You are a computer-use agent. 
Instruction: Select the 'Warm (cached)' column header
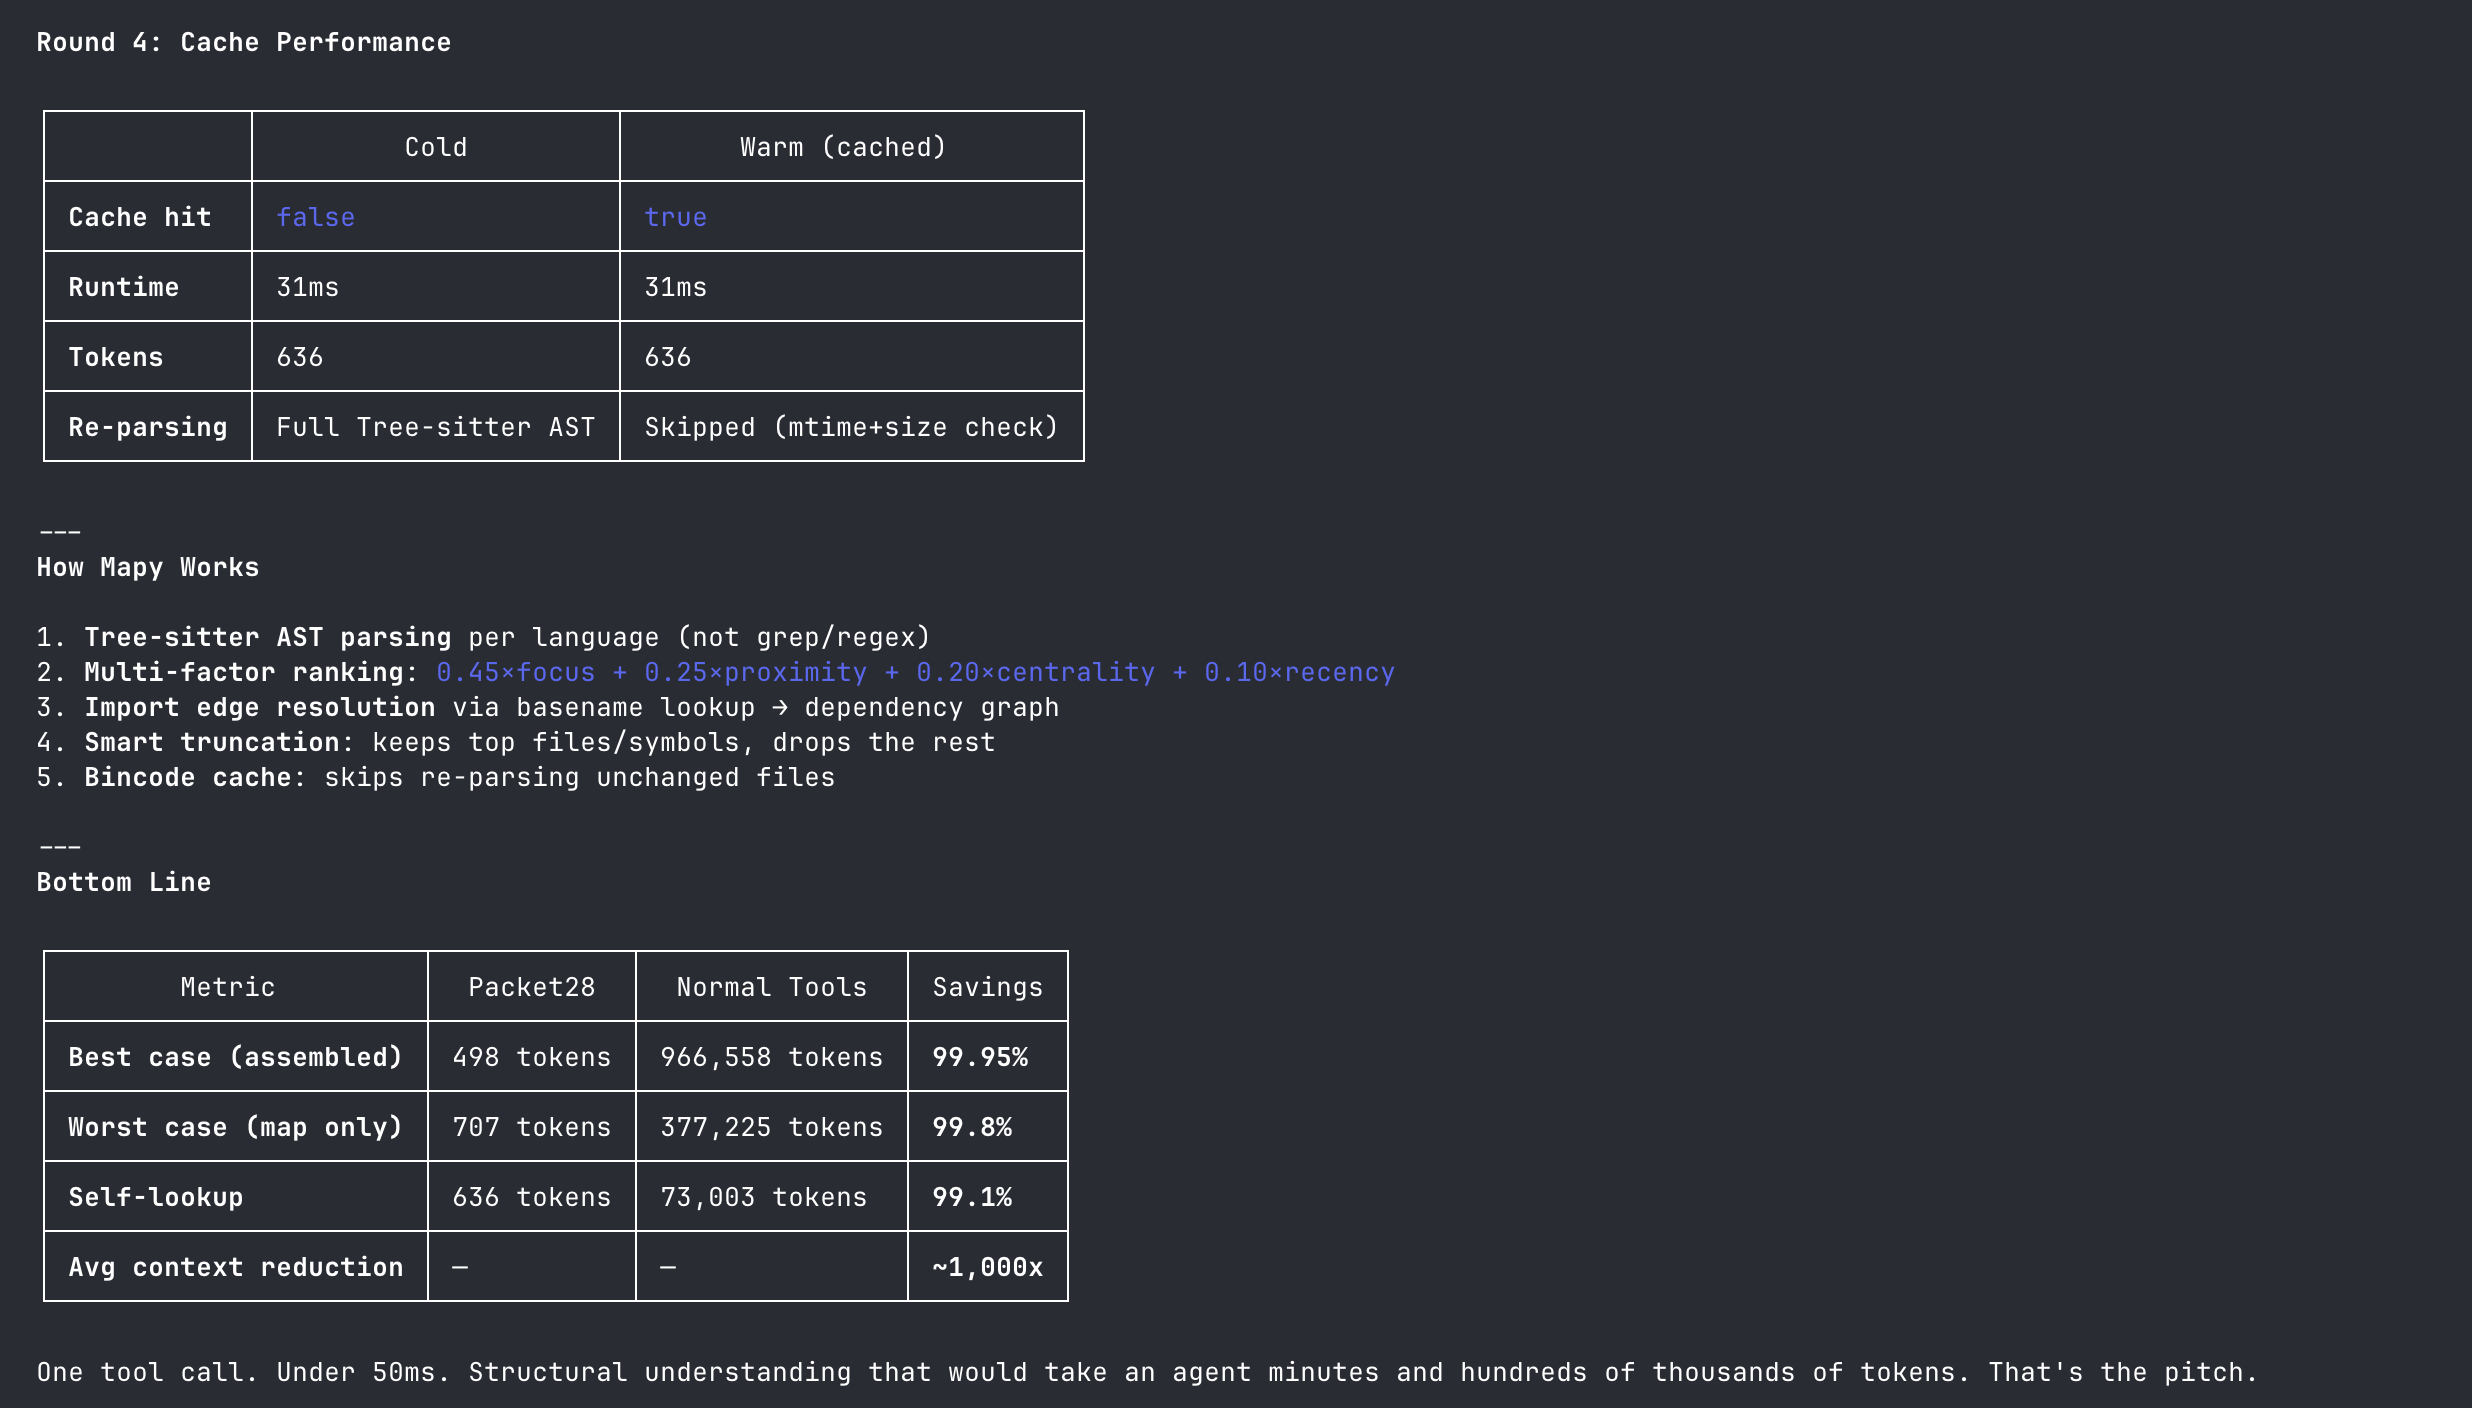click(843, 146)
